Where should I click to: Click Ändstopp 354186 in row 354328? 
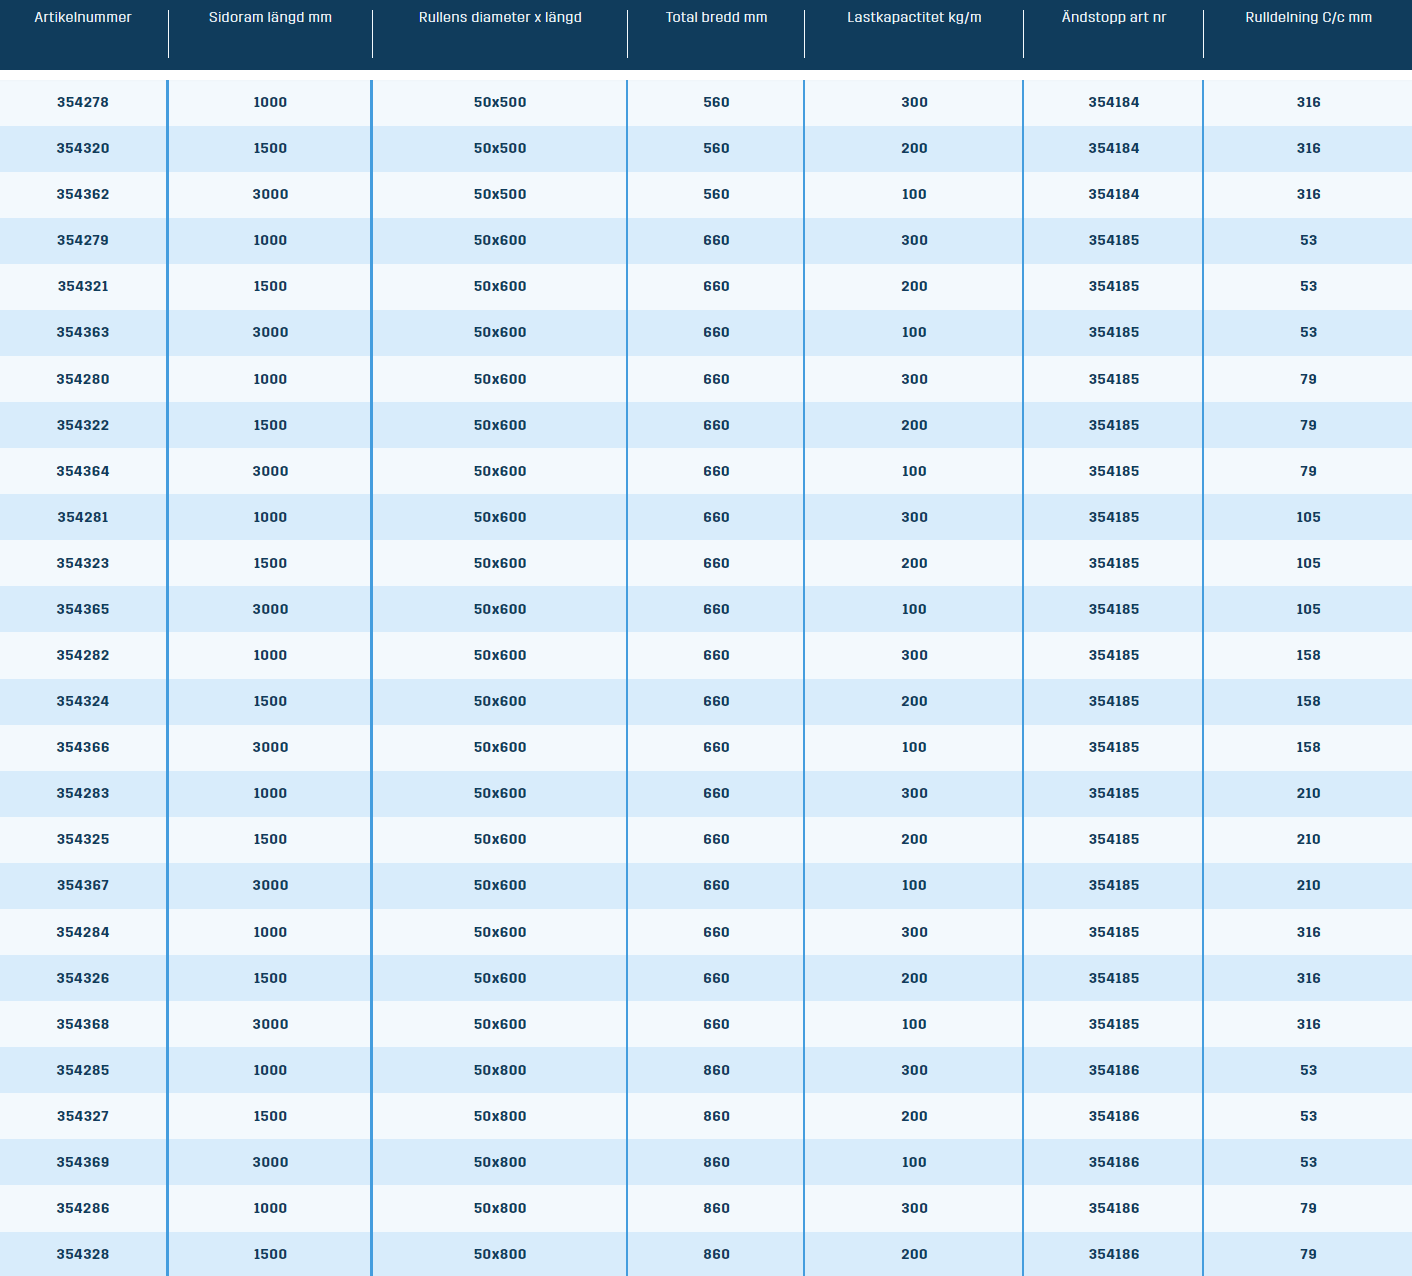point(1114,1254)
